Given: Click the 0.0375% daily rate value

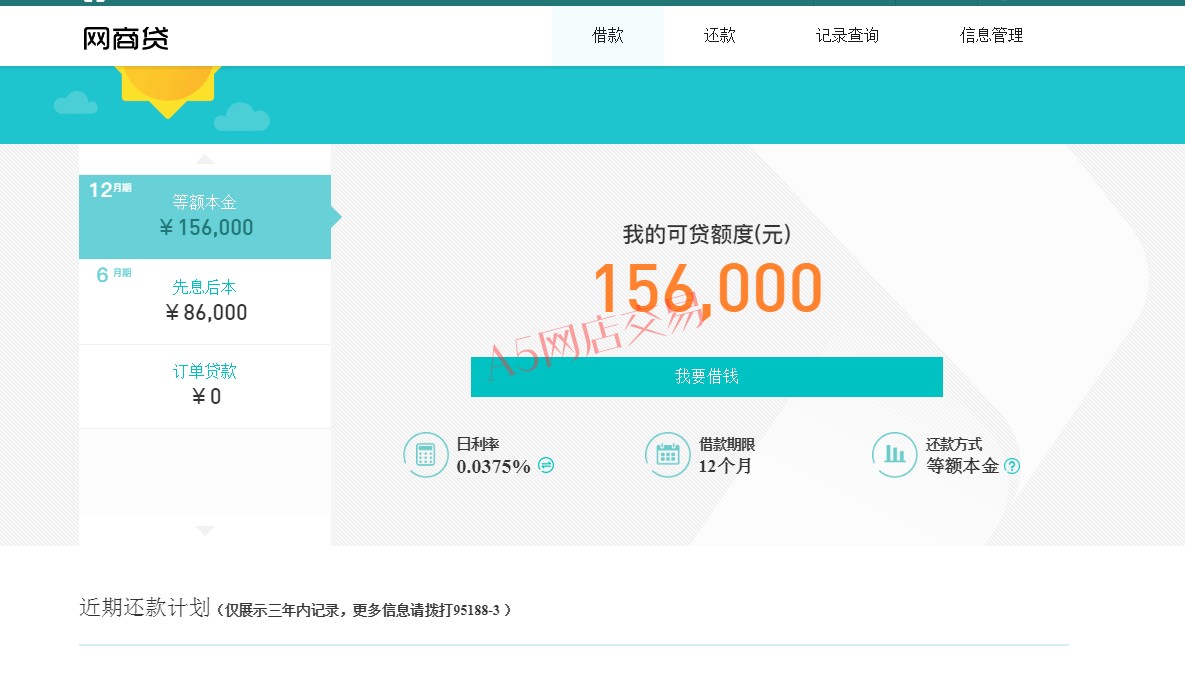Looking at the screenshot, I should pyautogui.click(x=493, y=467).
